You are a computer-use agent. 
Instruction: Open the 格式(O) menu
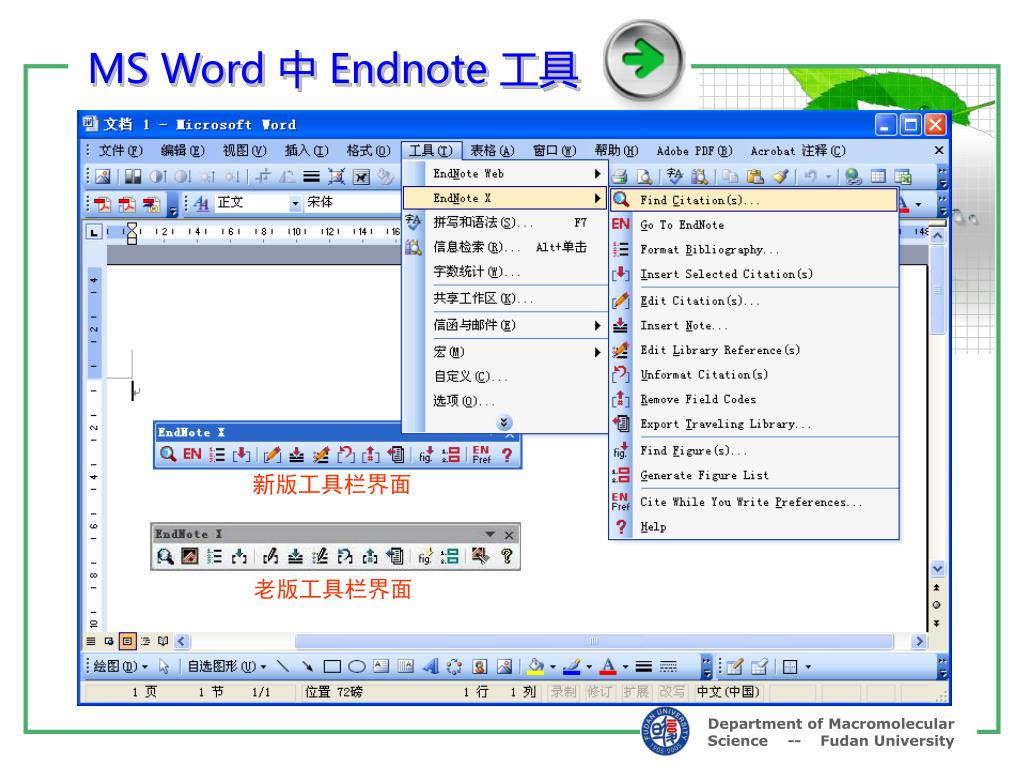(x=368, y=151)
